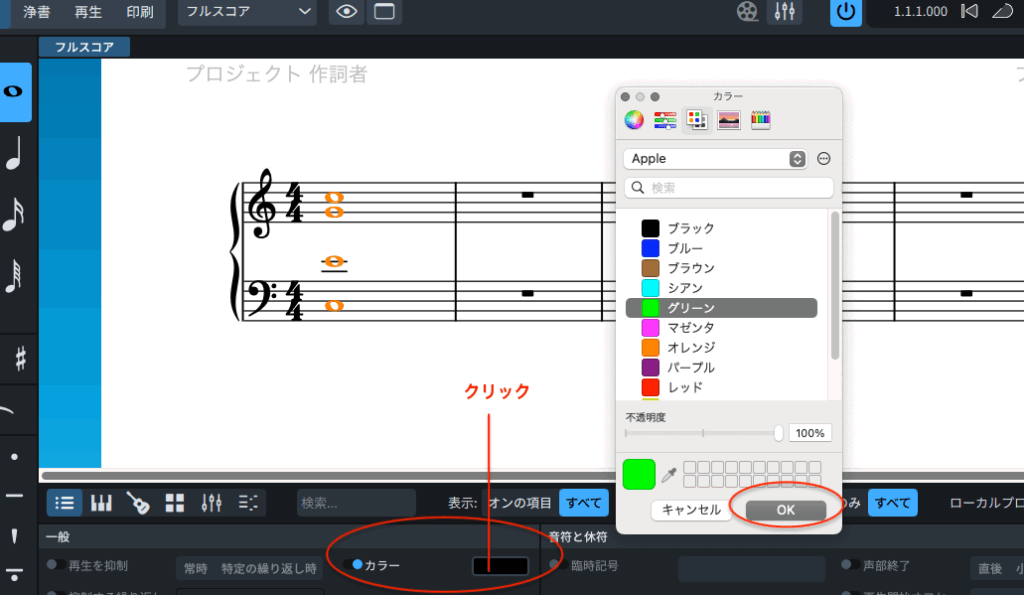Open the フルスコア layout dropdown
This screenshot has height=595, width=1024.
[247, 12]
